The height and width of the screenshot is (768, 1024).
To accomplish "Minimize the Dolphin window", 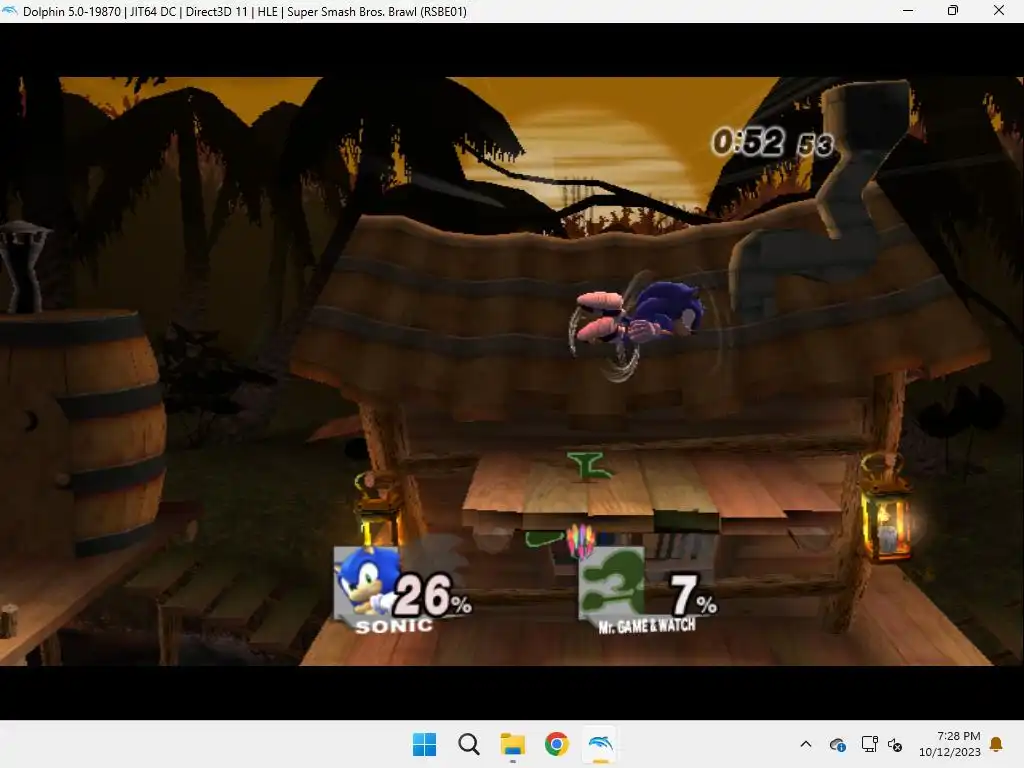I will (908, 10).
